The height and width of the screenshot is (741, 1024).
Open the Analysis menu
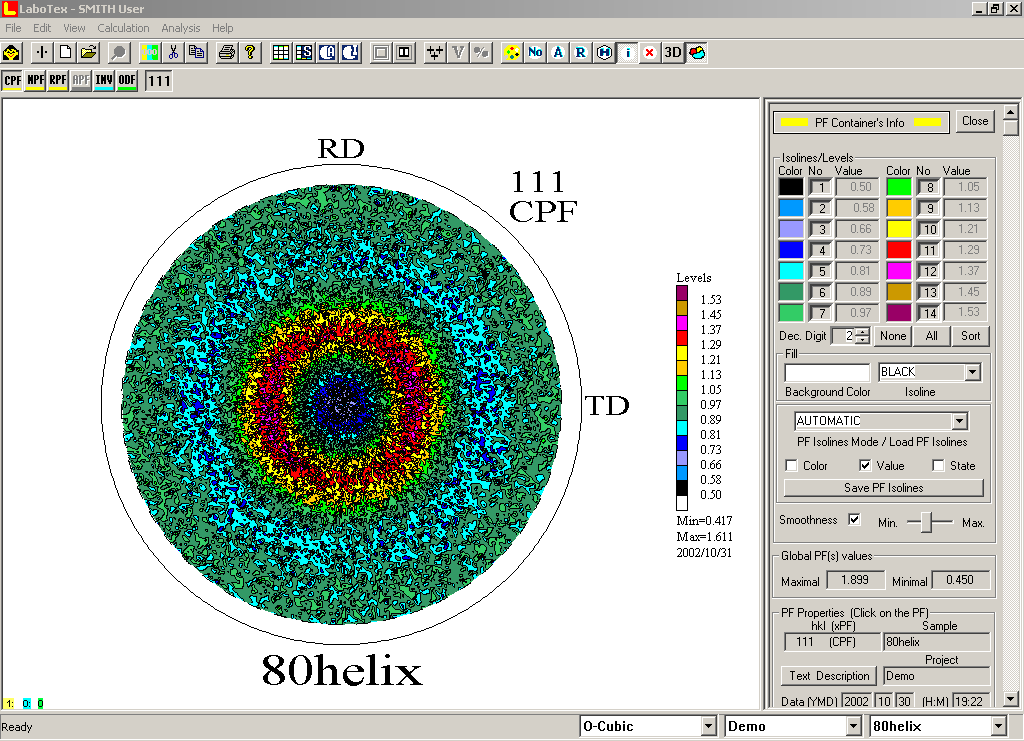coord(180,28)
